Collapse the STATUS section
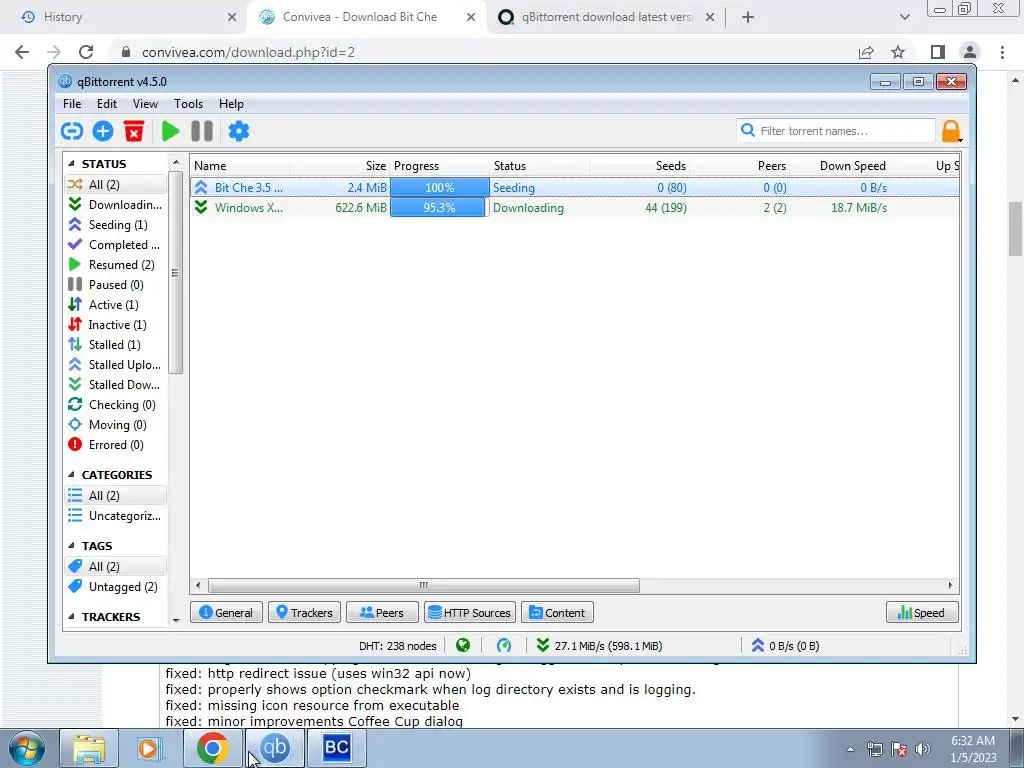The height and width of the screenshot is (768, 1024). tap(71, 164)
